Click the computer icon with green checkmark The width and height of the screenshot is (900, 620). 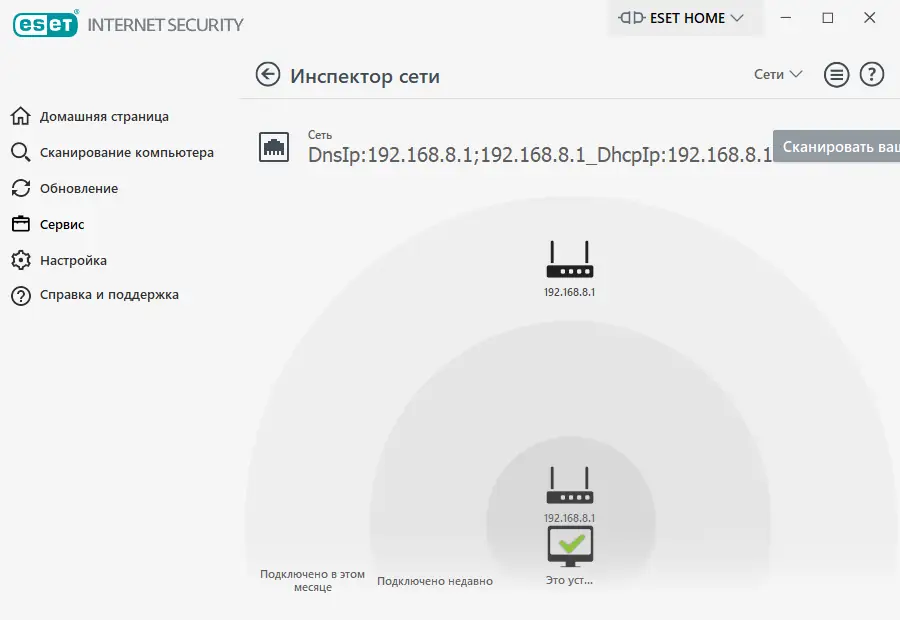(570, 546)
